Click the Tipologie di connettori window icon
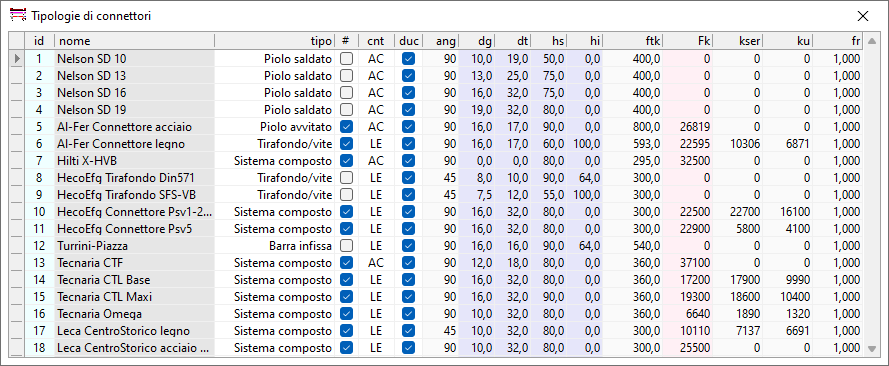889x366 pixels. coord(18,15)
